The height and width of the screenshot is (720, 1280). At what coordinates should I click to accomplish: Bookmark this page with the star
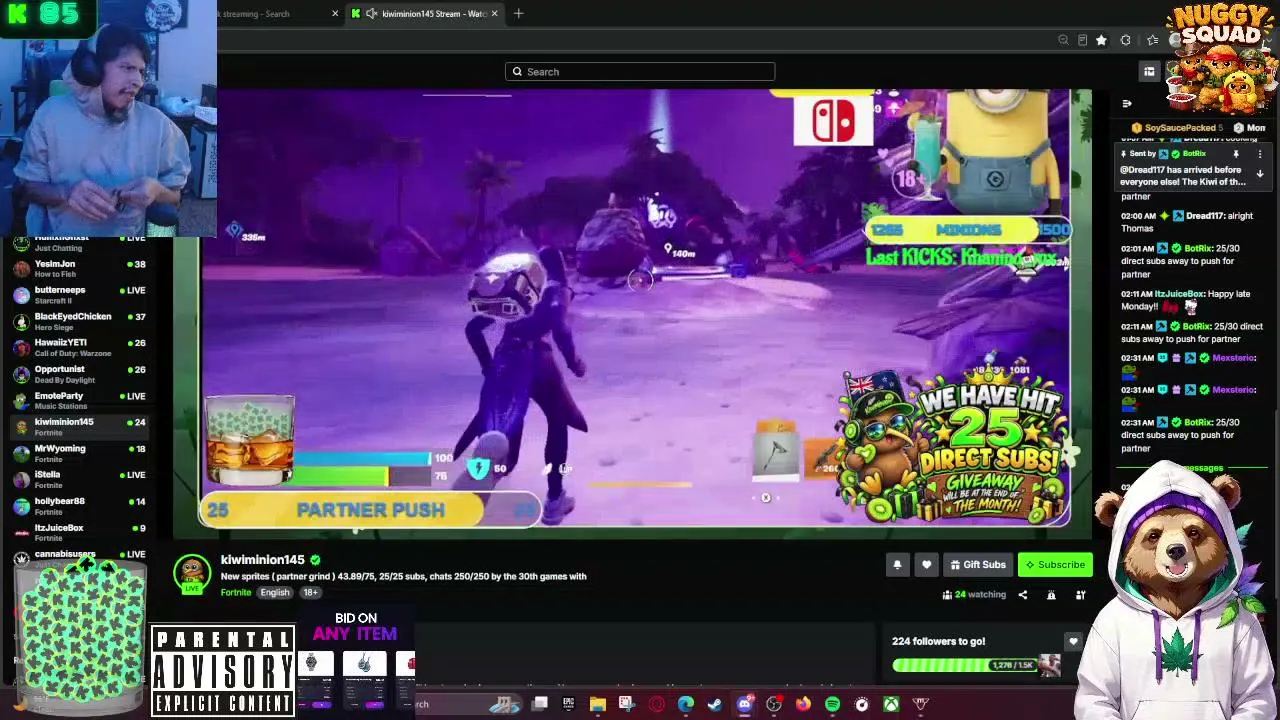(1101, 40)
